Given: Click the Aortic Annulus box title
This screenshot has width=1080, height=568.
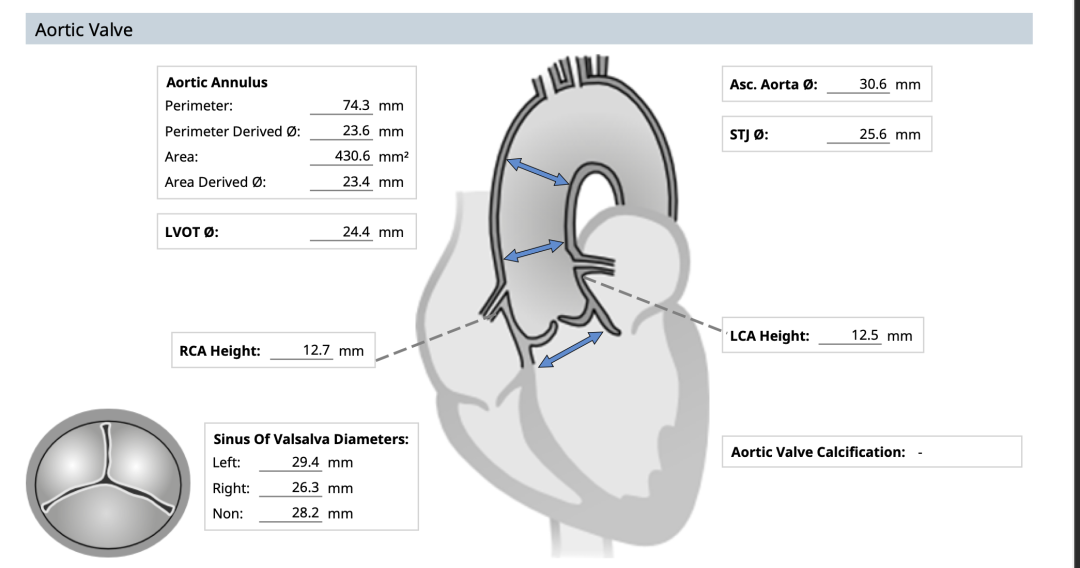Looking at the screenshot, I should click(x=217, y=82).
